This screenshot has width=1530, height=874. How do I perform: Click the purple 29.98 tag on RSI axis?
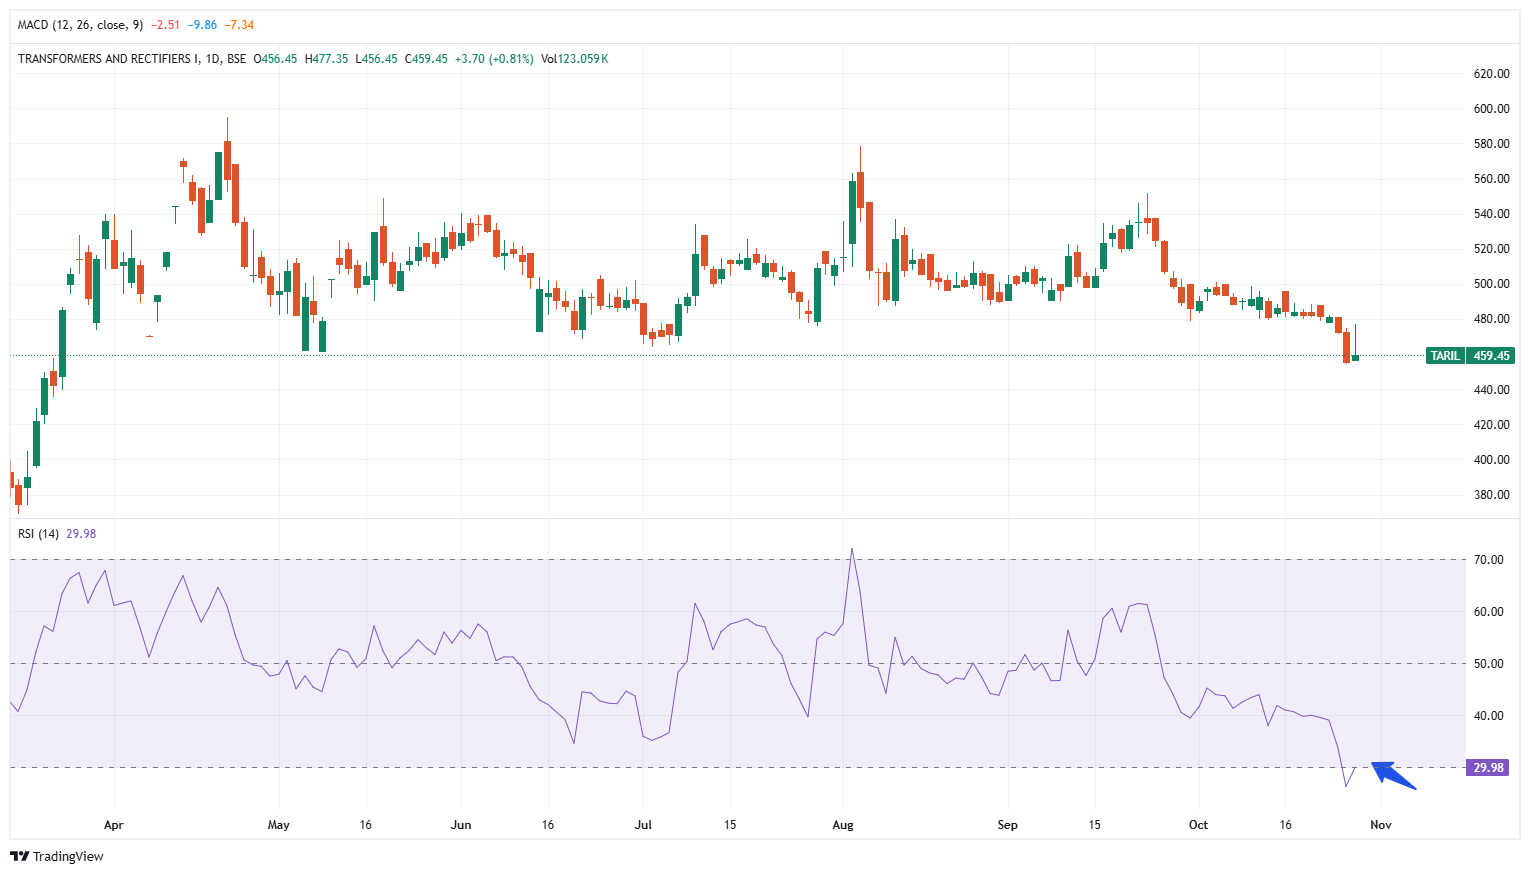(x=1487, y=768)
